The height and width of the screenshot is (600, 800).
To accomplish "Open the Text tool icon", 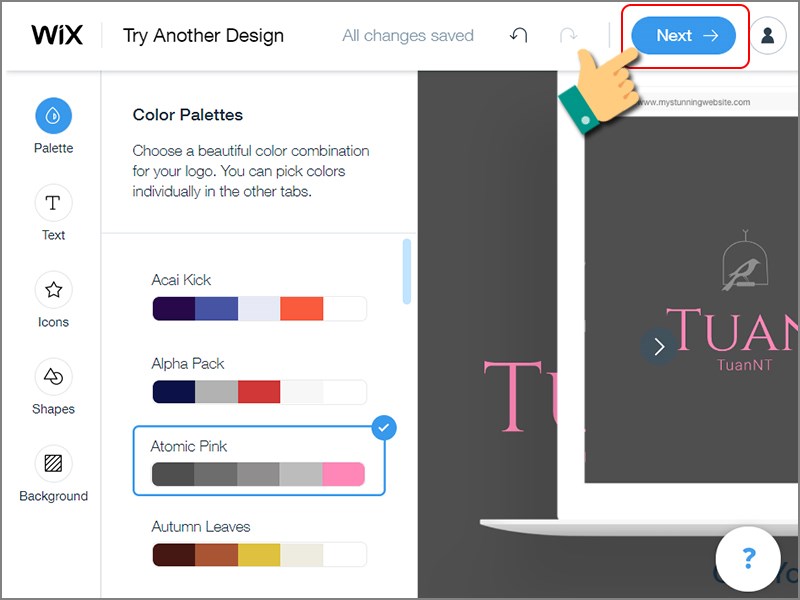I will click(53, 203).
